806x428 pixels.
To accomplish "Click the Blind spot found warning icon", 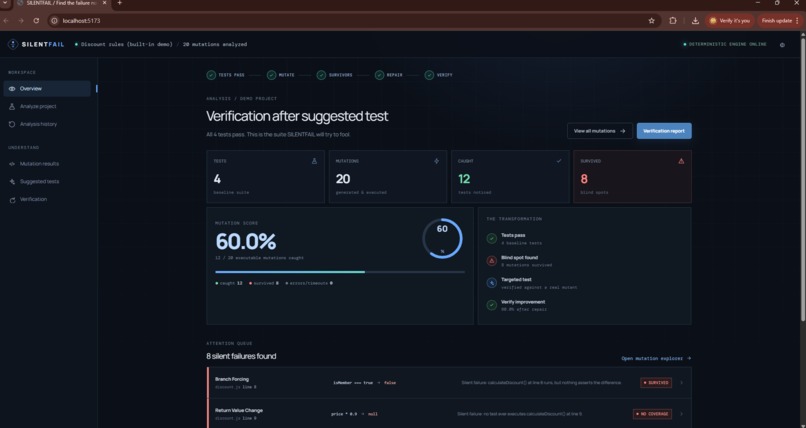I will click(x=491, y=261).
